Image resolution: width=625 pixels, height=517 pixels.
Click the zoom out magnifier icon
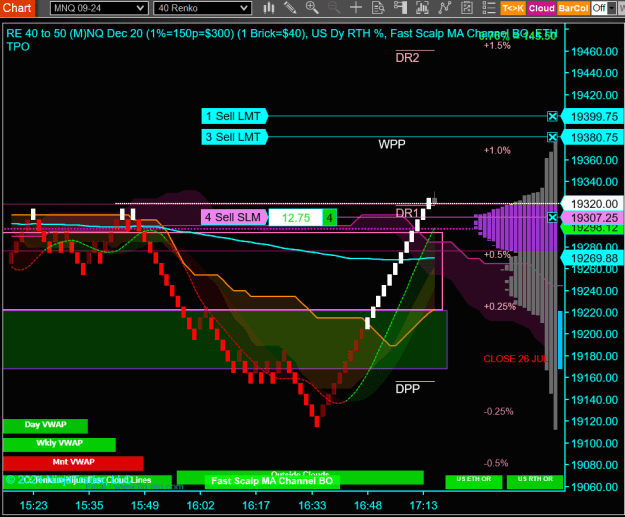point(334,8)
